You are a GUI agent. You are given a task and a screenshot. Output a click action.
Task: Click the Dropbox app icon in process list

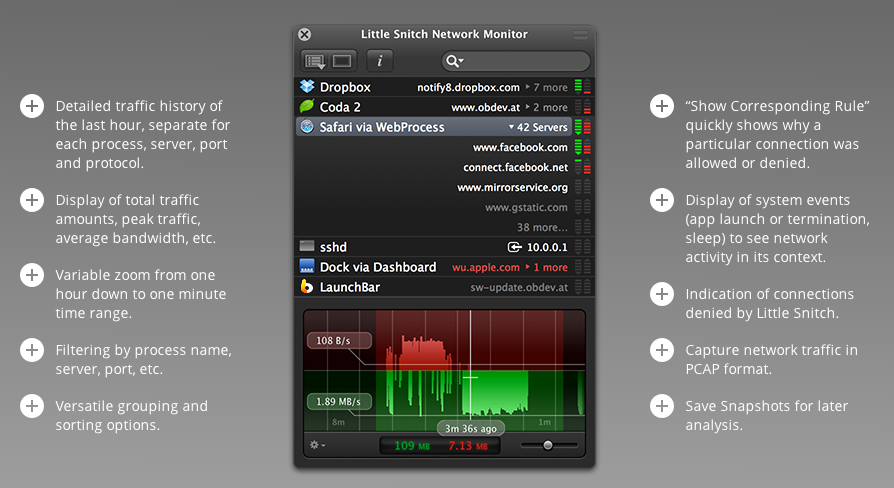click(x=307, y=87)
